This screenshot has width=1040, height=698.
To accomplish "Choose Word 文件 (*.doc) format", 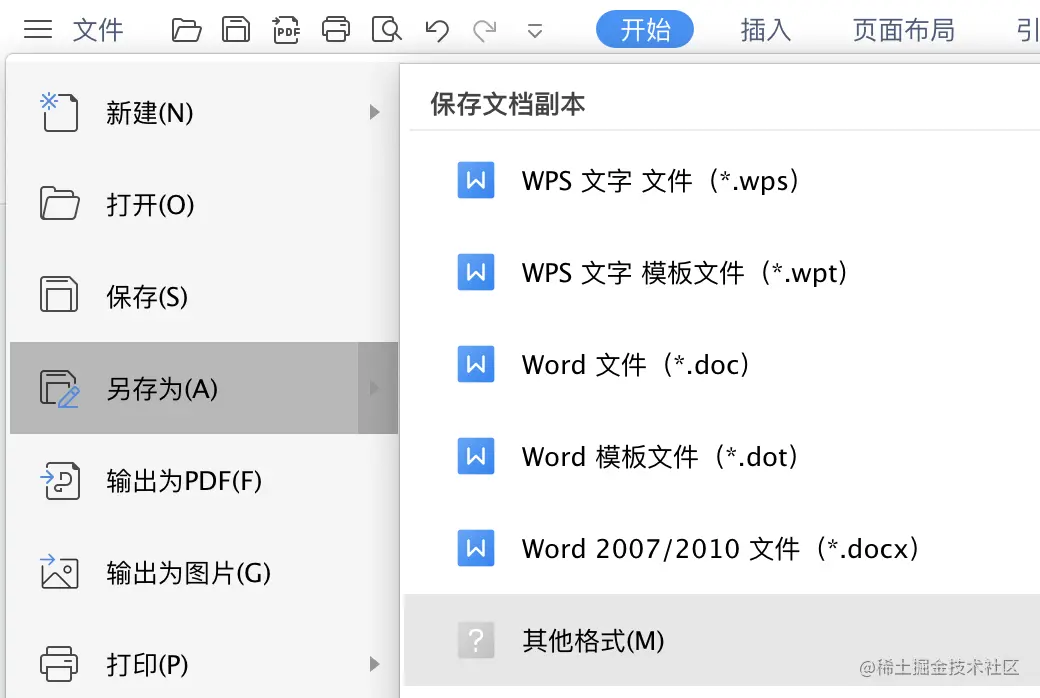I will click(x=722, y=364).
